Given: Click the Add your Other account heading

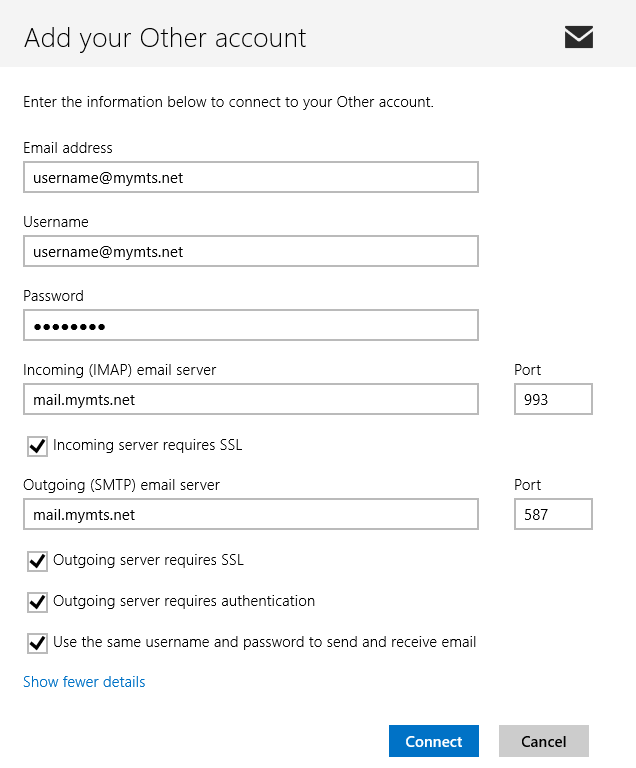Looking at the screenshot, I should point(165,38).
